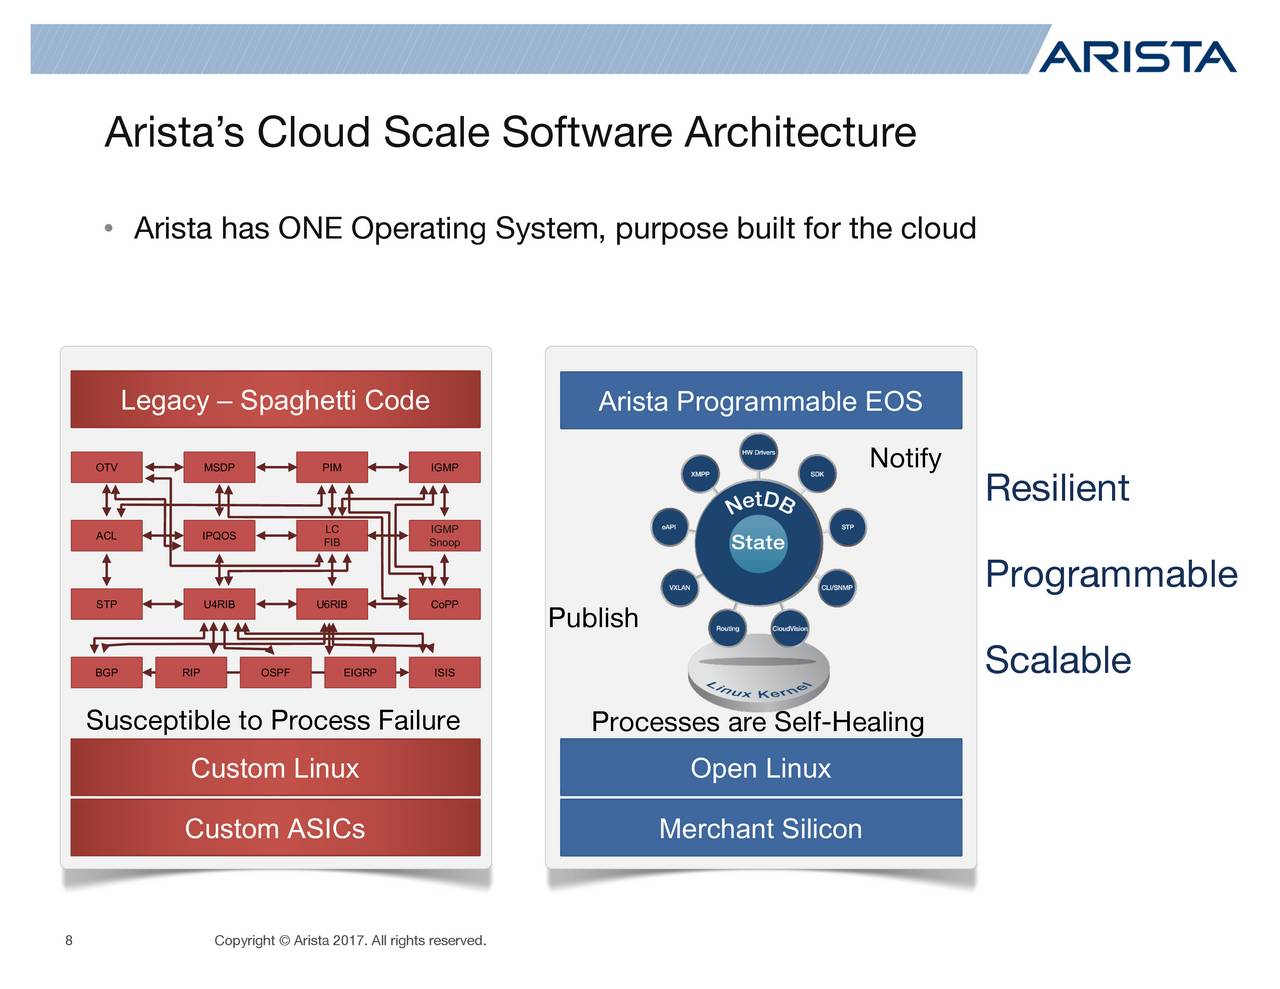Viewport: 1280px width, 989px height.
Task: Click the Merchant Silicon button
Action: tap(760, 828)
